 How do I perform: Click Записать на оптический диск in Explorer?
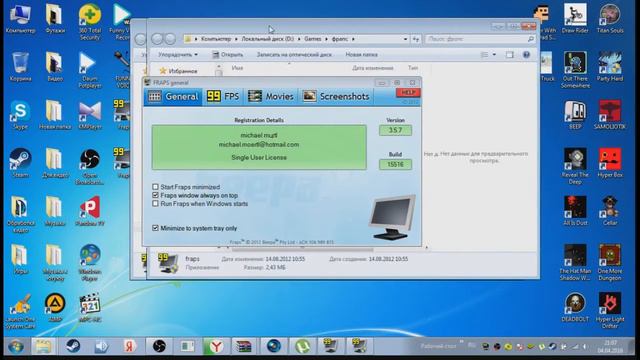click(x=294, y=54)
